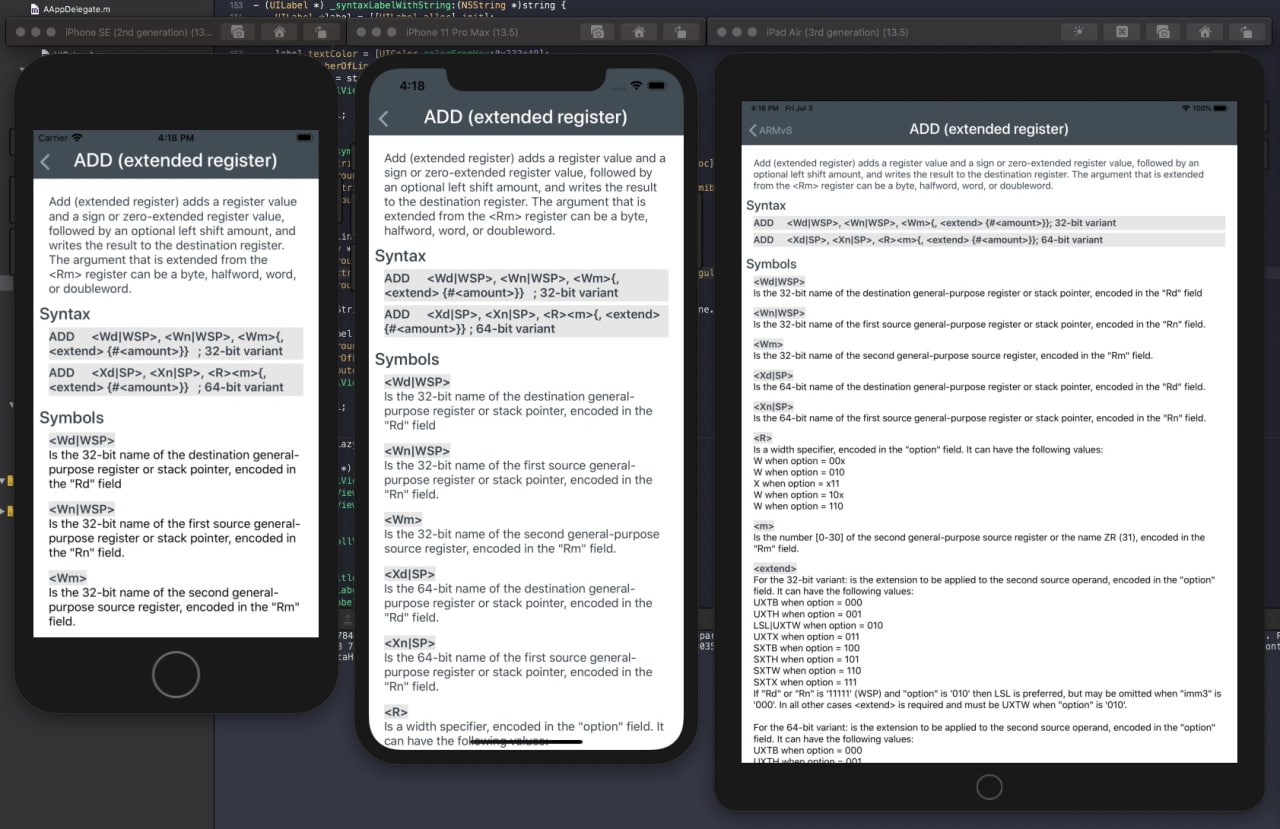
Task: Toggle display appearance with the sun icon on iPad Air
Action: point(1079,31)
